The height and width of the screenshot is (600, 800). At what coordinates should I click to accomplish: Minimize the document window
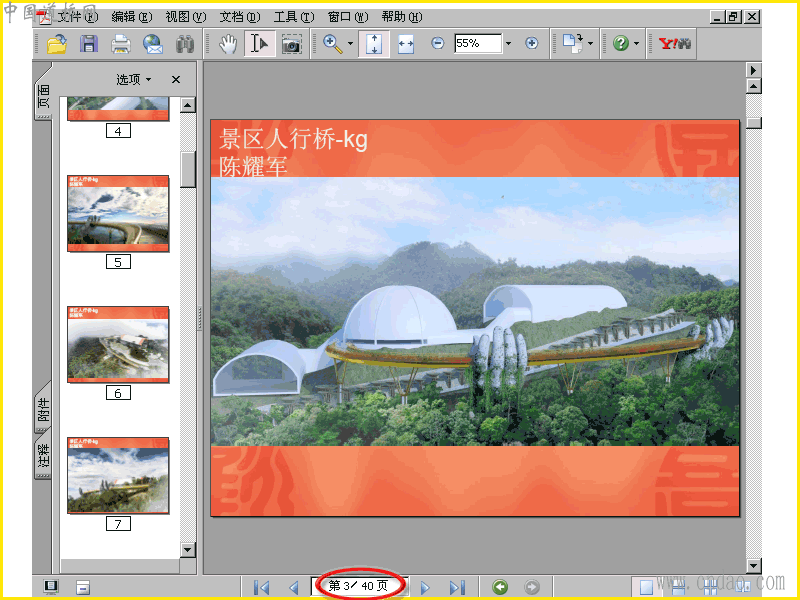tap(717, 17)
